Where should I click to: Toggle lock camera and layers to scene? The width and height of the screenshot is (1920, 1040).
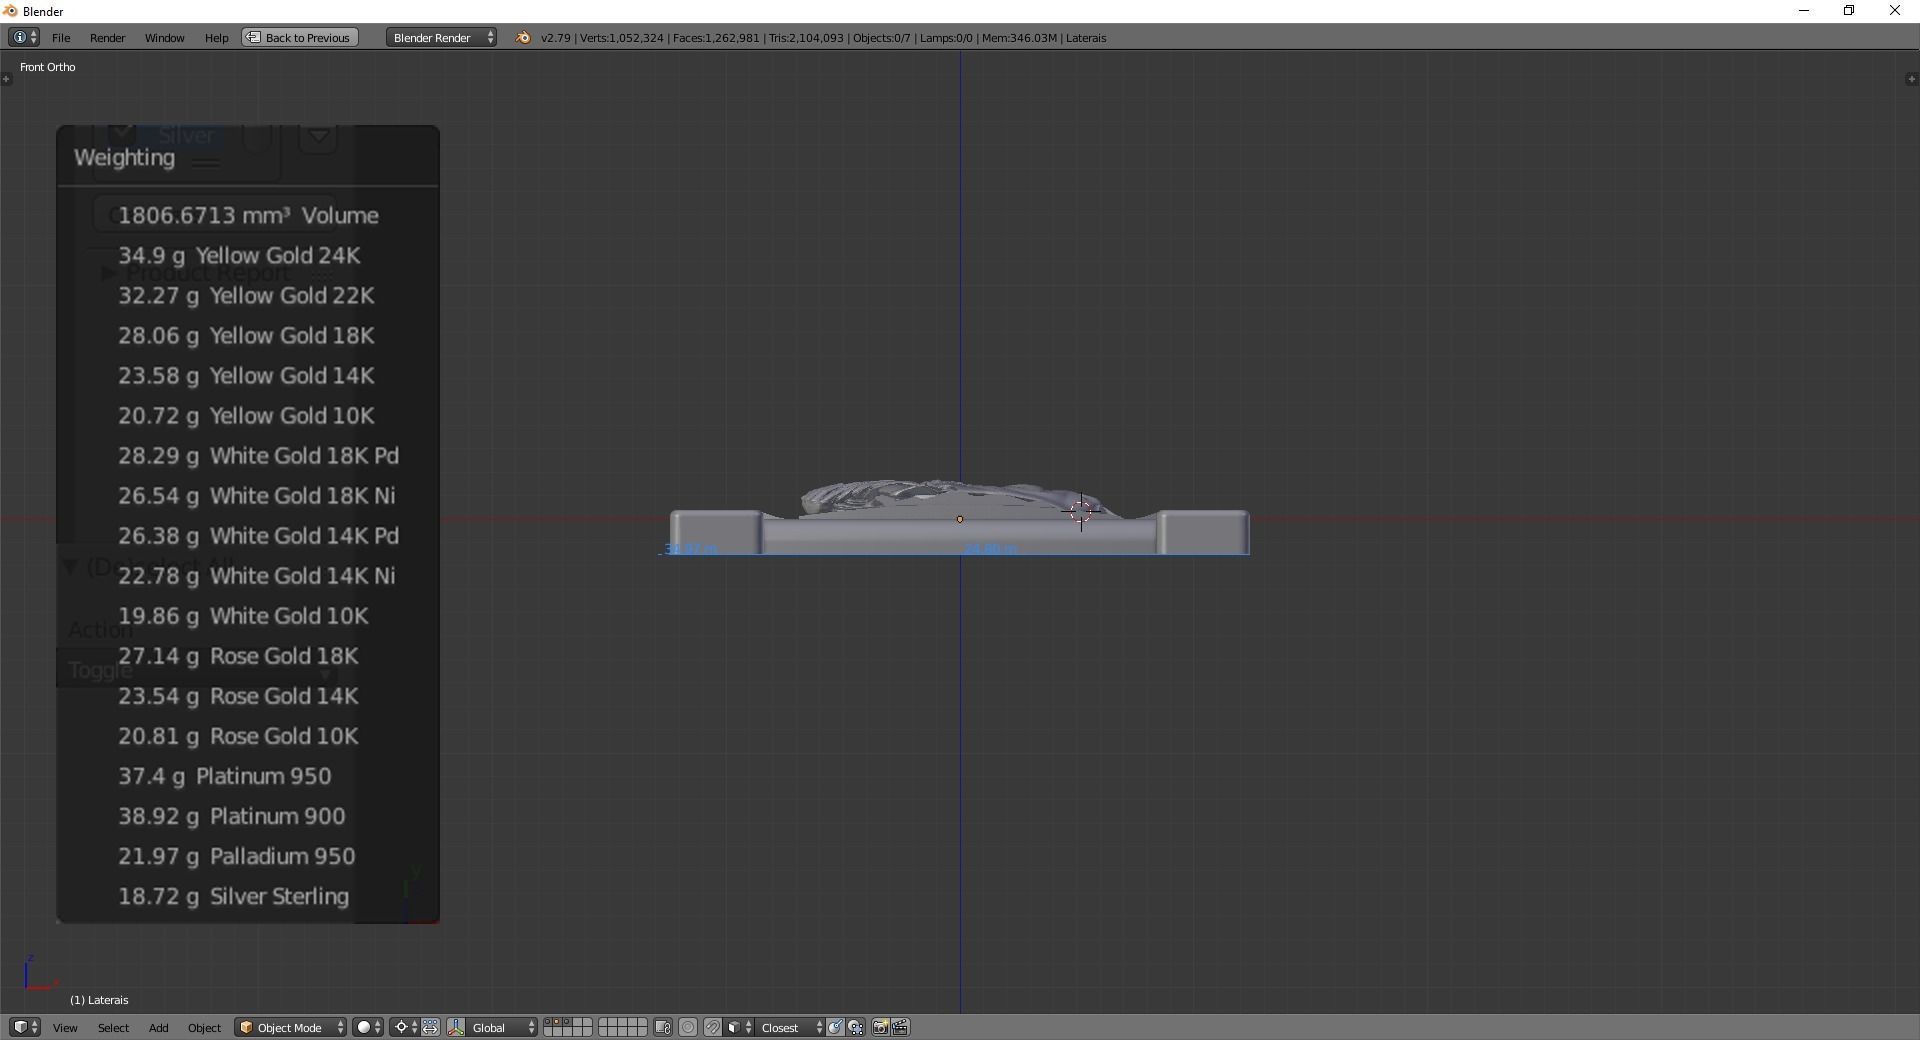click(663, 1027)
